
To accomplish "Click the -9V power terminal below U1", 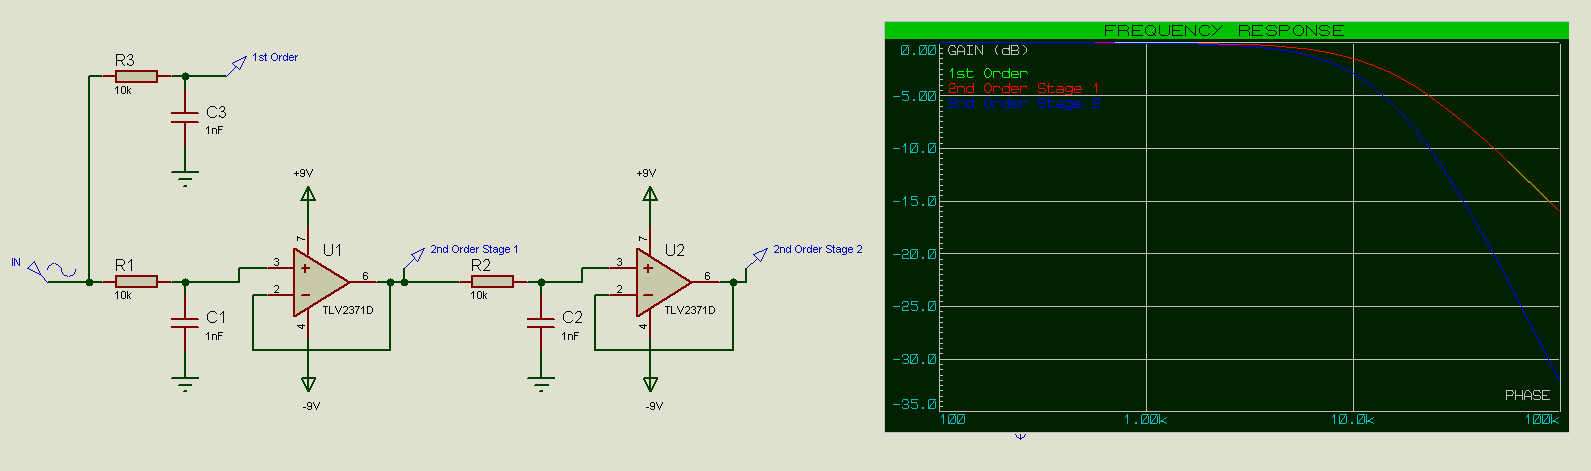I will 308,384.
